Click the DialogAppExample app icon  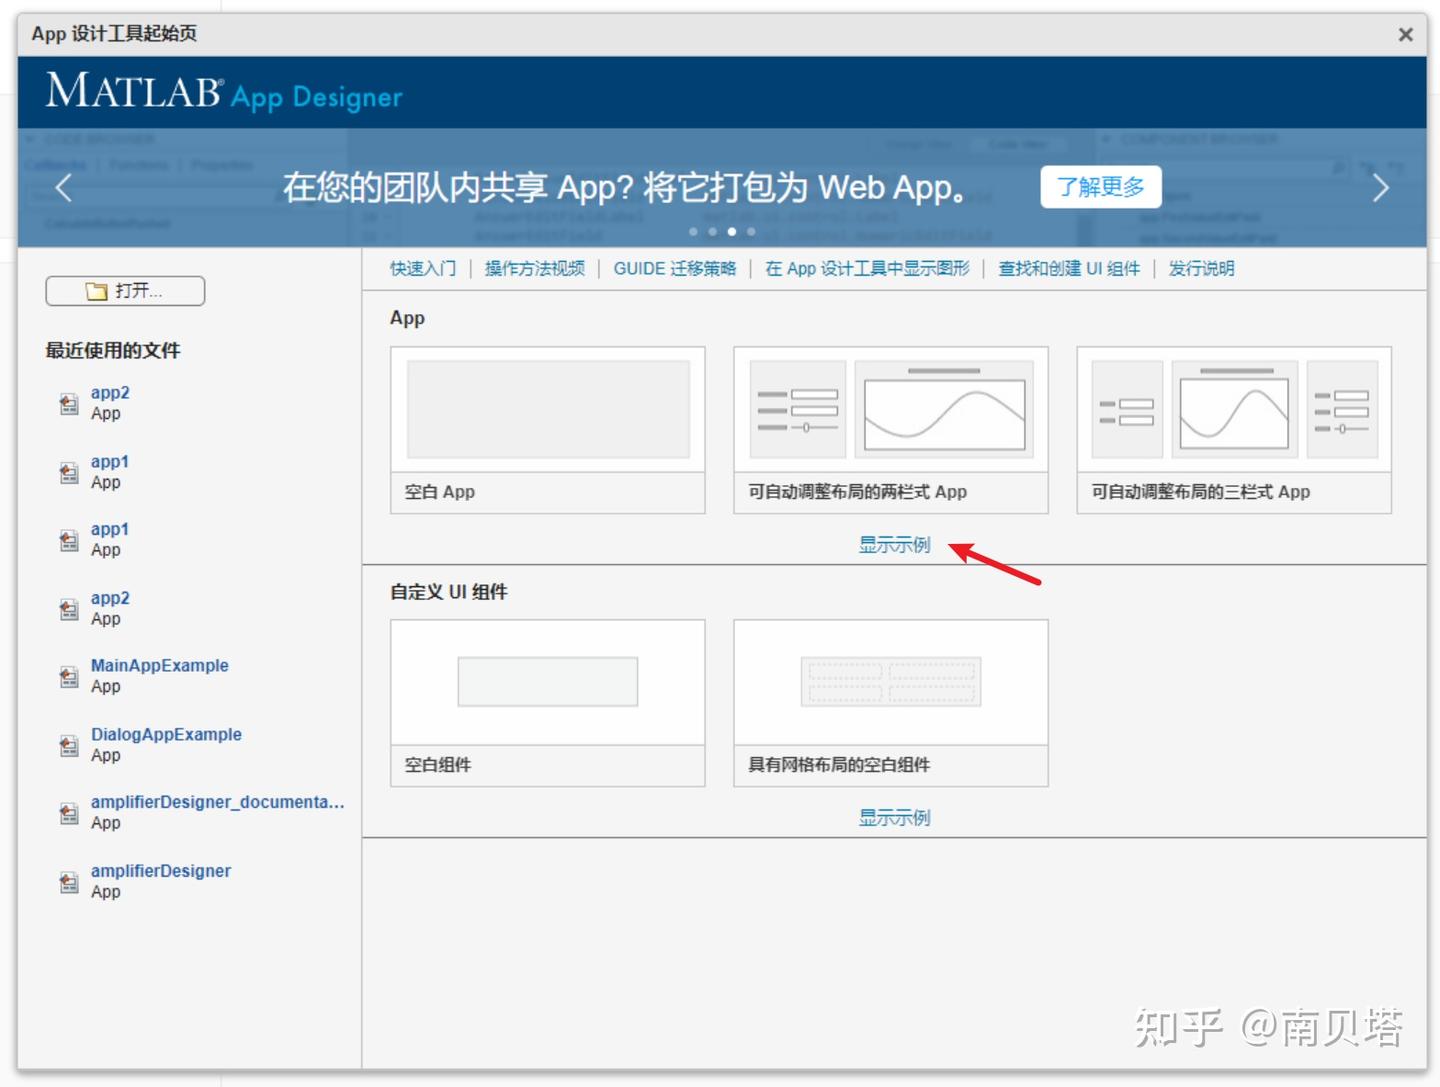pyautogui.click(x=67, y=745)
